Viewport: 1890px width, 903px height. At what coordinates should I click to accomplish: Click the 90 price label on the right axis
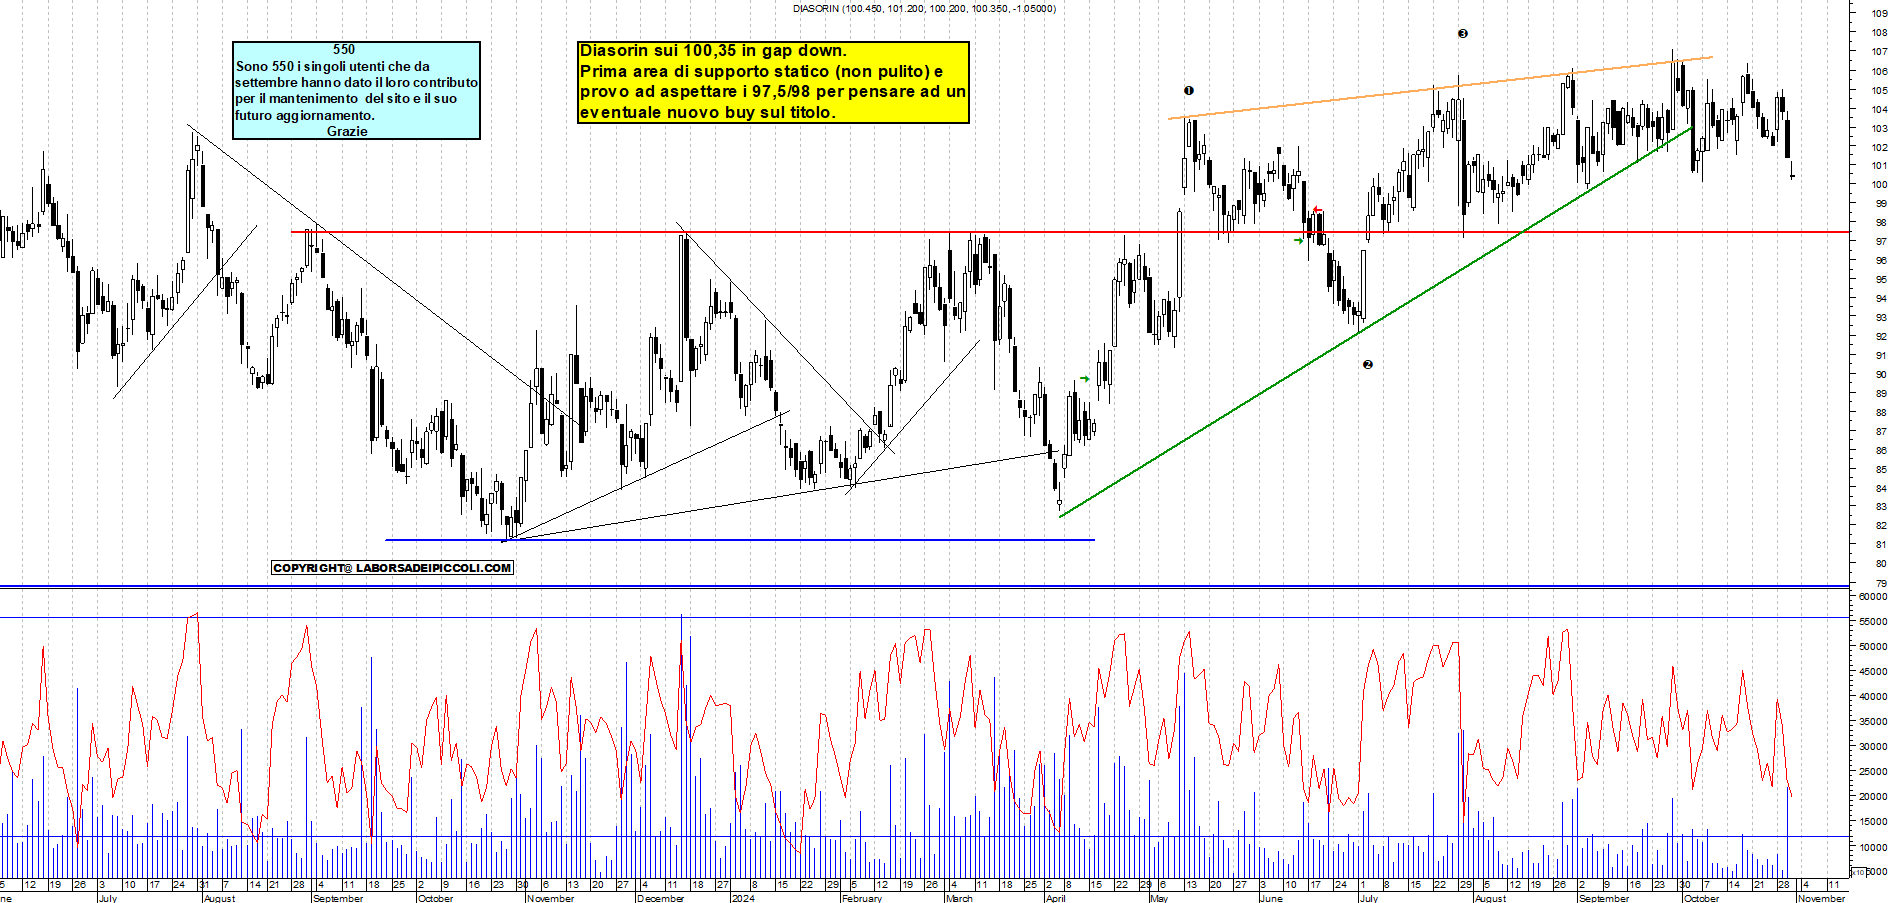[x=1881, y=374]
